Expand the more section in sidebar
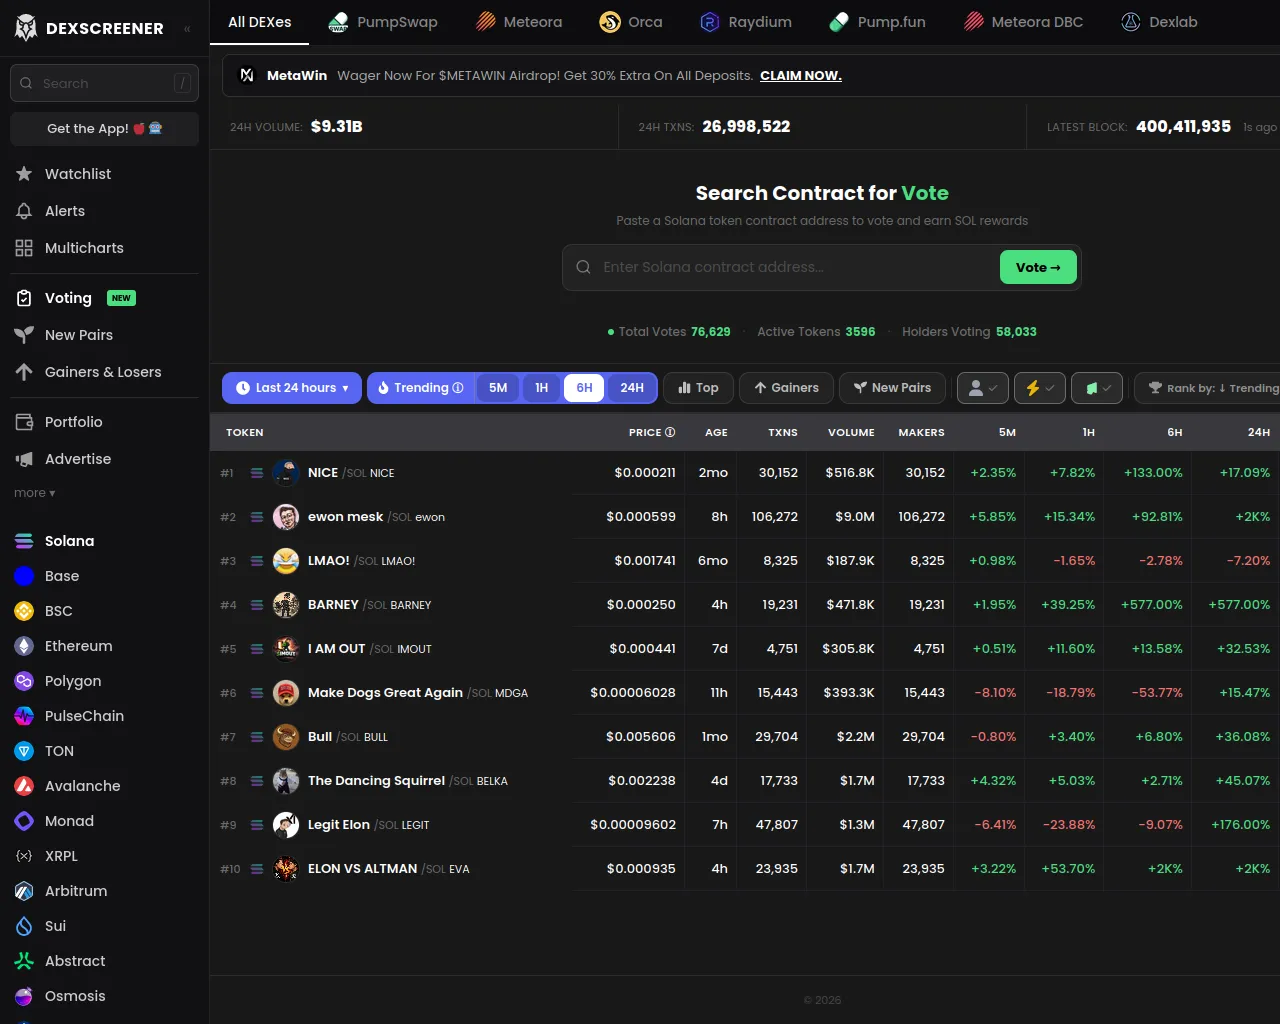This screenshot has width=1280, height=1024. [x=35, y=493]
